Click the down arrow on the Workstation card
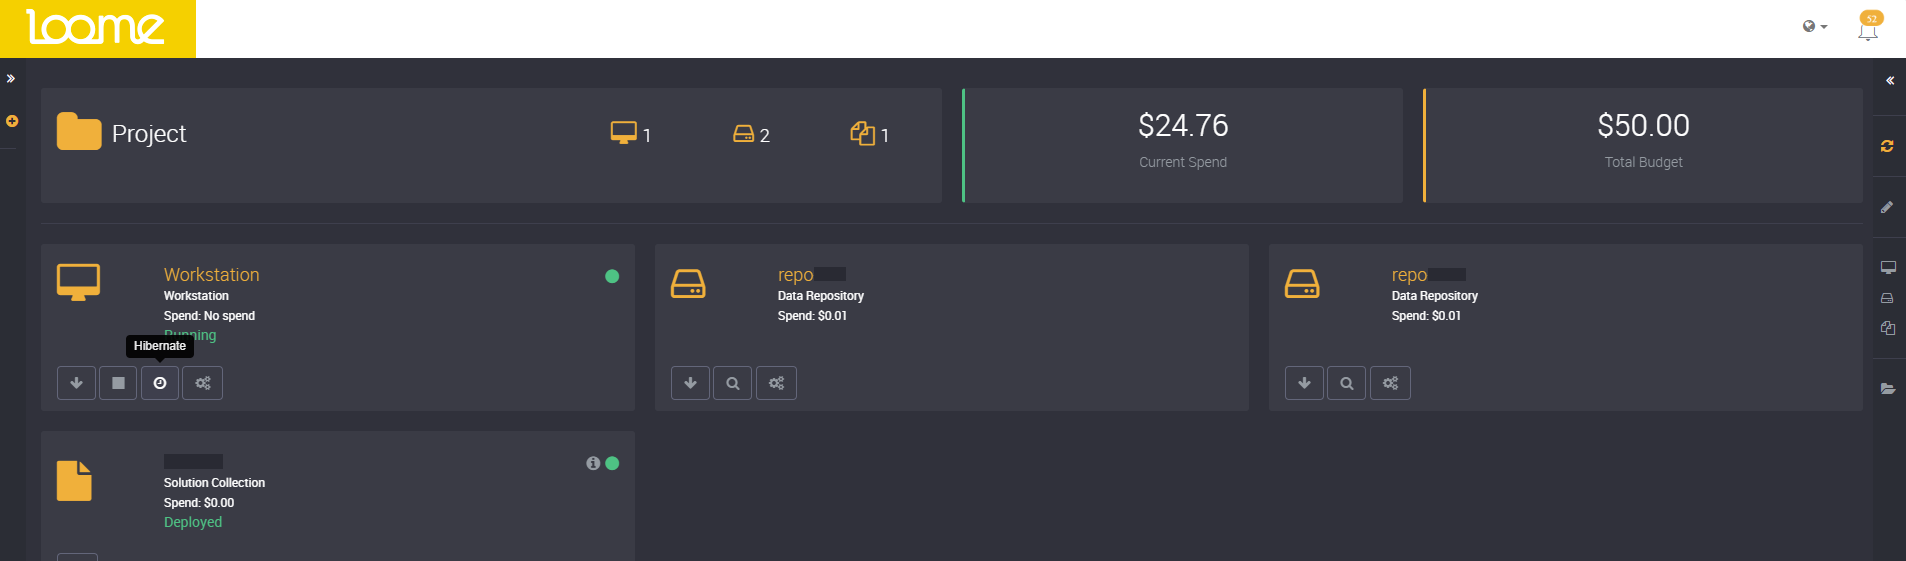Screen dimensions: 1906x561 click(76, 383)
